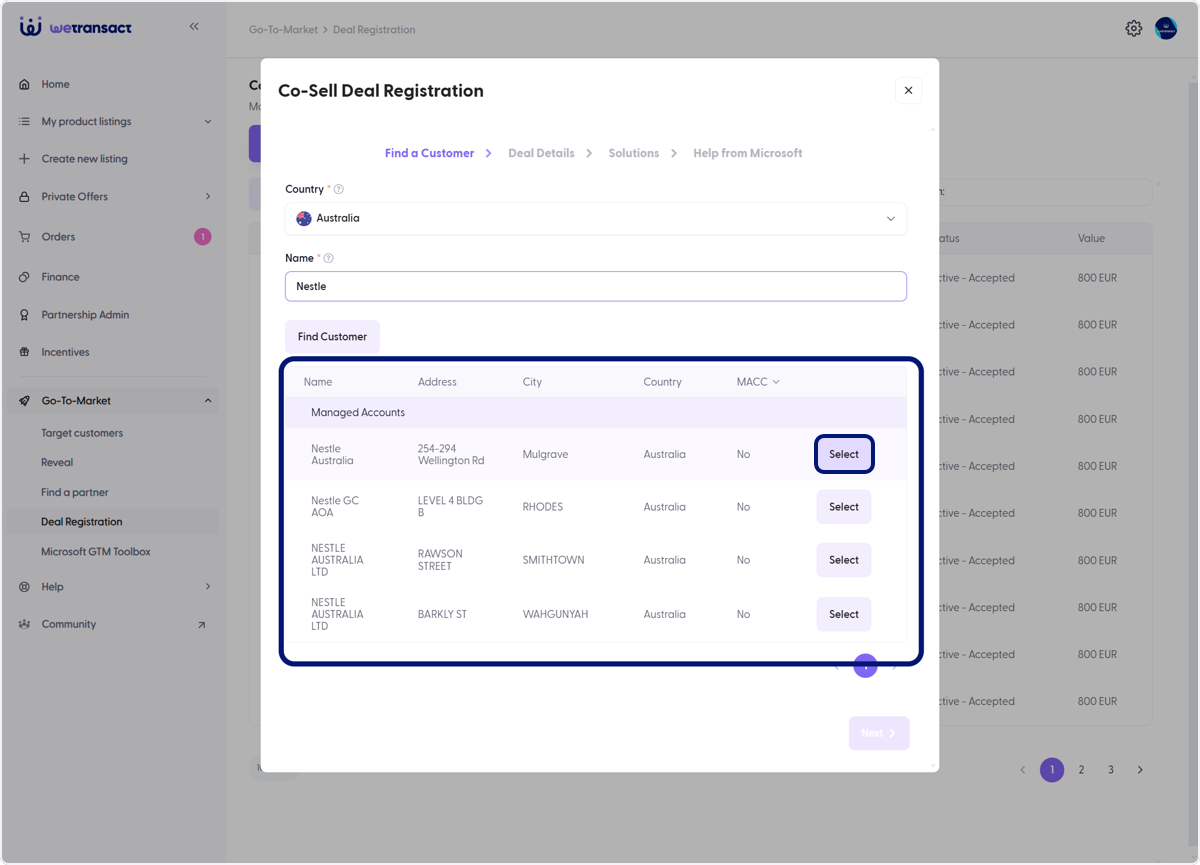Image resolution: width=1200 pixels, height=865 pixels.
Task: Open Deal Registration in sidebar
Action: (82, 522)
